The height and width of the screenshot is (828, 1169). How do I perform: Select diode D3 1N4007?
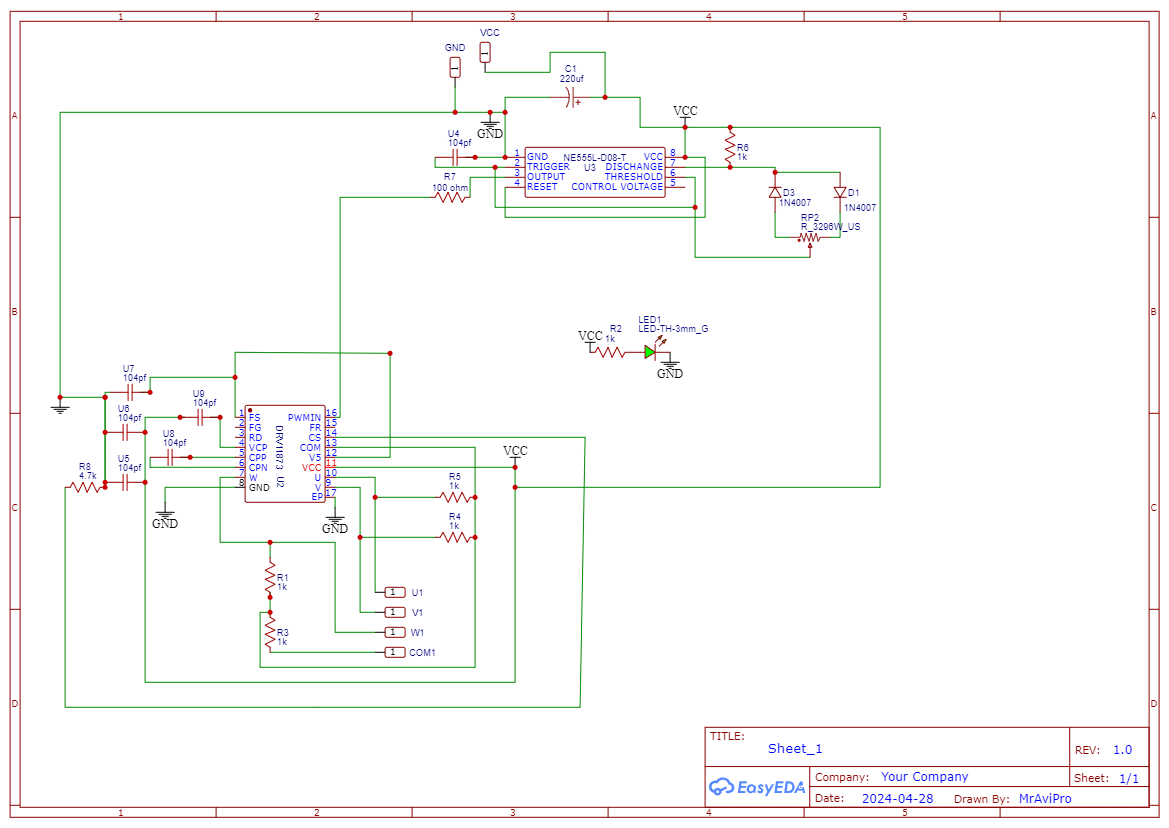775,192
